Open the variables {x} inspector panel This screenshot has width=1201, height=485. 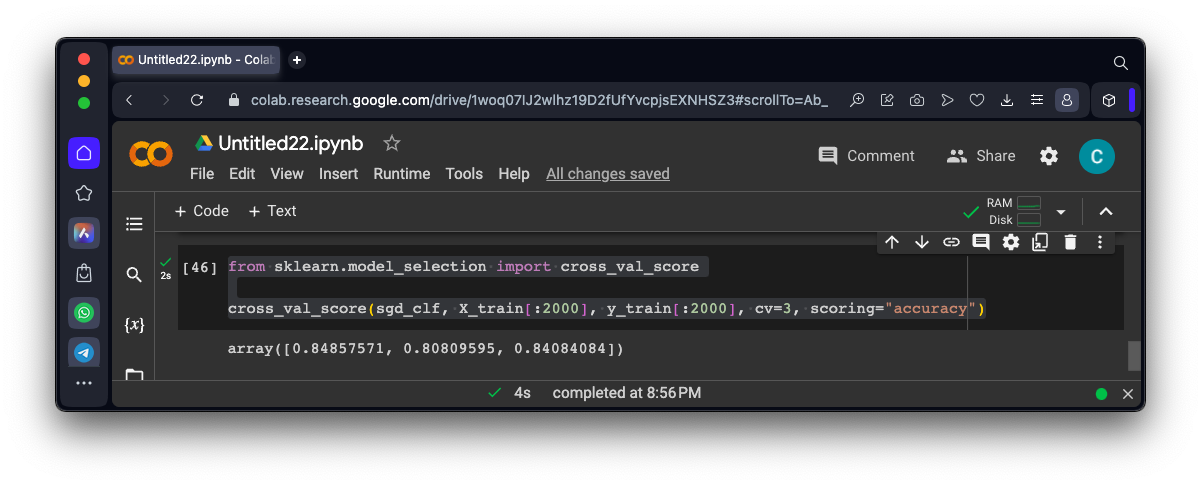[x=134, y=325]
